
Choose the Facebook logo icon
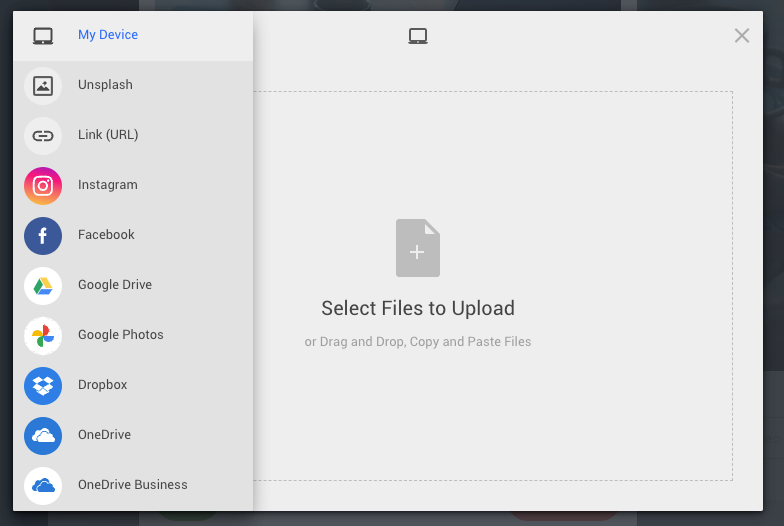(x=43, y=235)
